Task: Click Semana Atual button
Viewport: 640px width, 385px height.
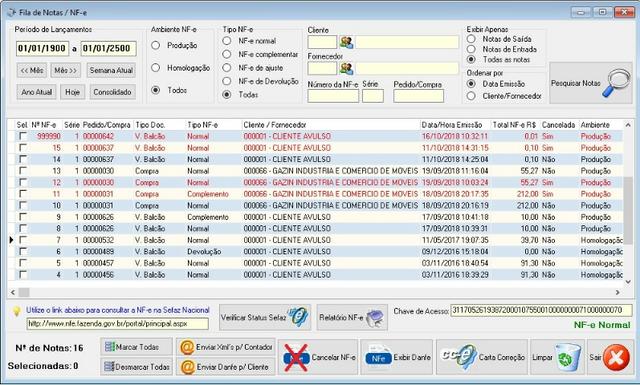Action: (x=111, y=70)
